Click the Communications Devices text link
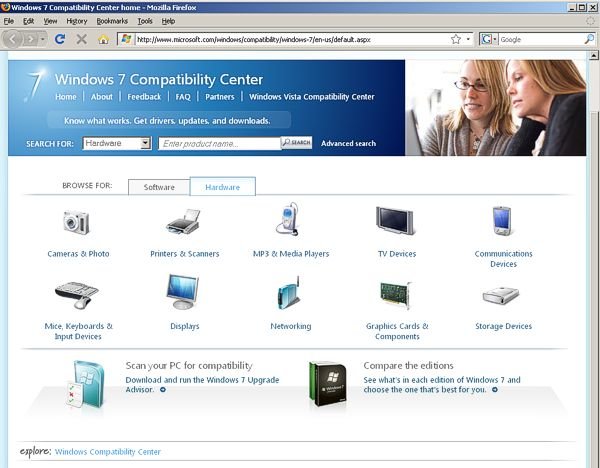Image resolution: width=600 pixels, height=468 pixels. (503, 259)
